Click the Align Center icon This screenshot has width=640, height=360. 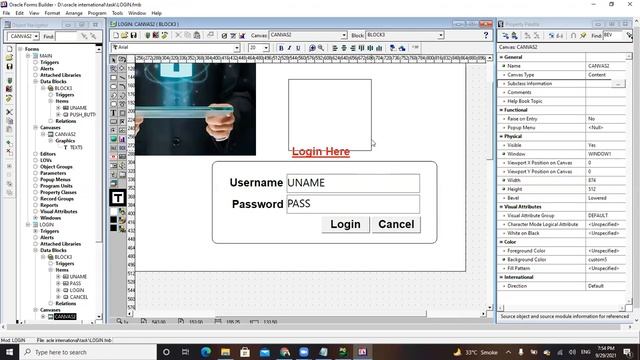(344, 48)
